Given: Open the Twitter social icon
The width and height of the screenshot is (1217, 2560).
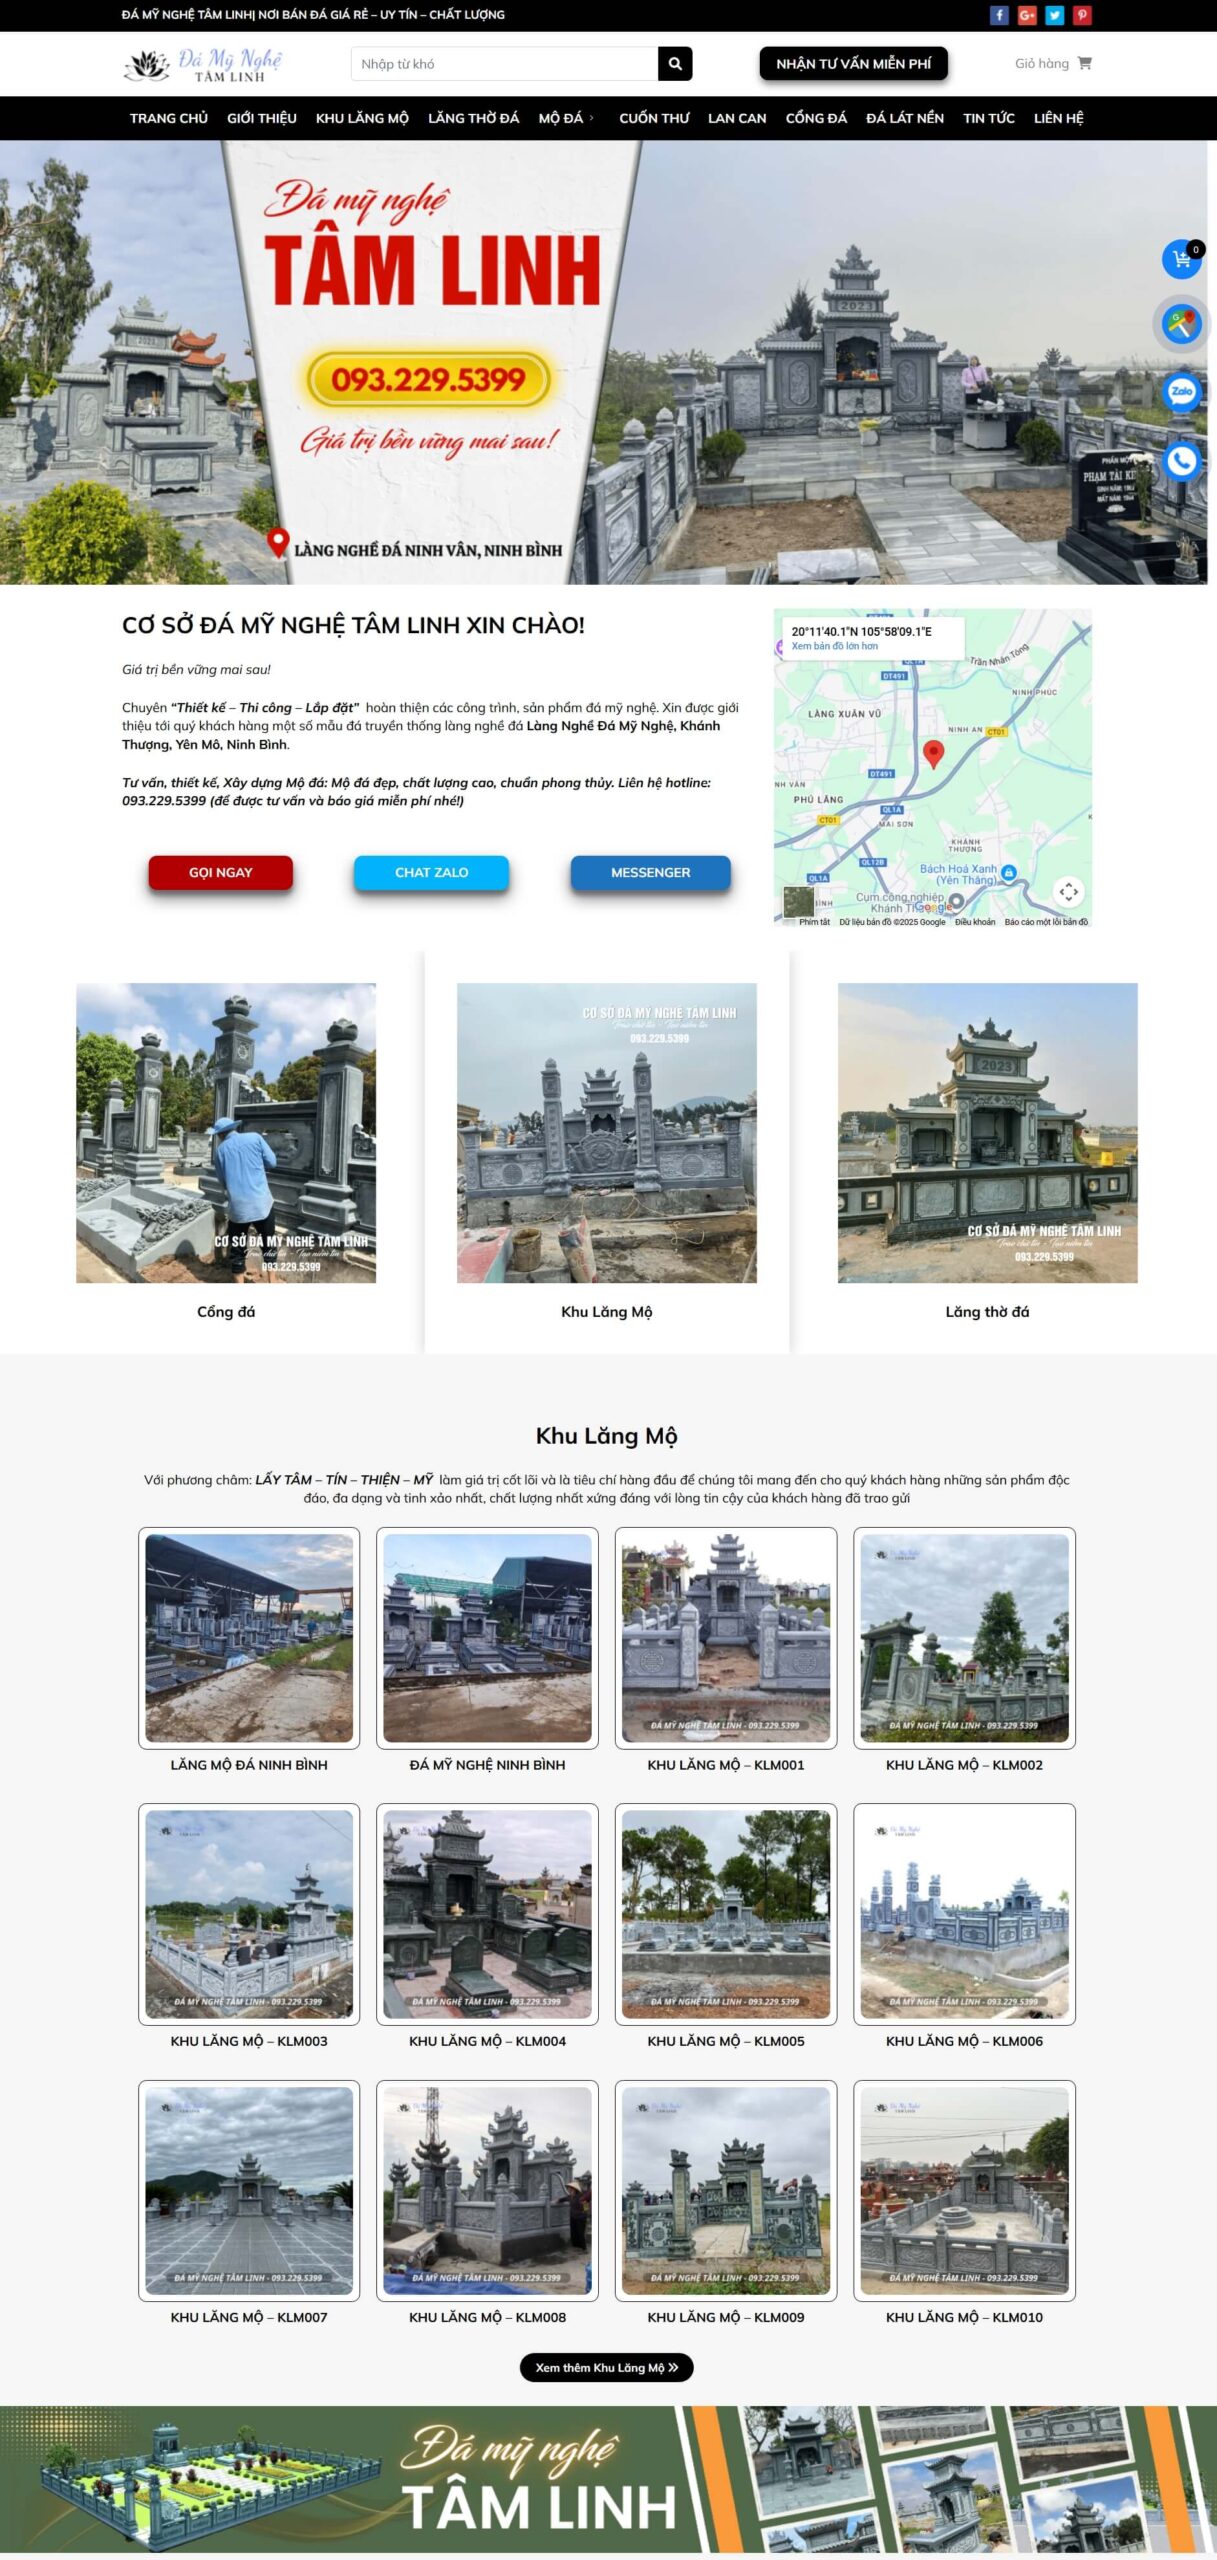Looking at the screenshot, I should [1054, 15].
